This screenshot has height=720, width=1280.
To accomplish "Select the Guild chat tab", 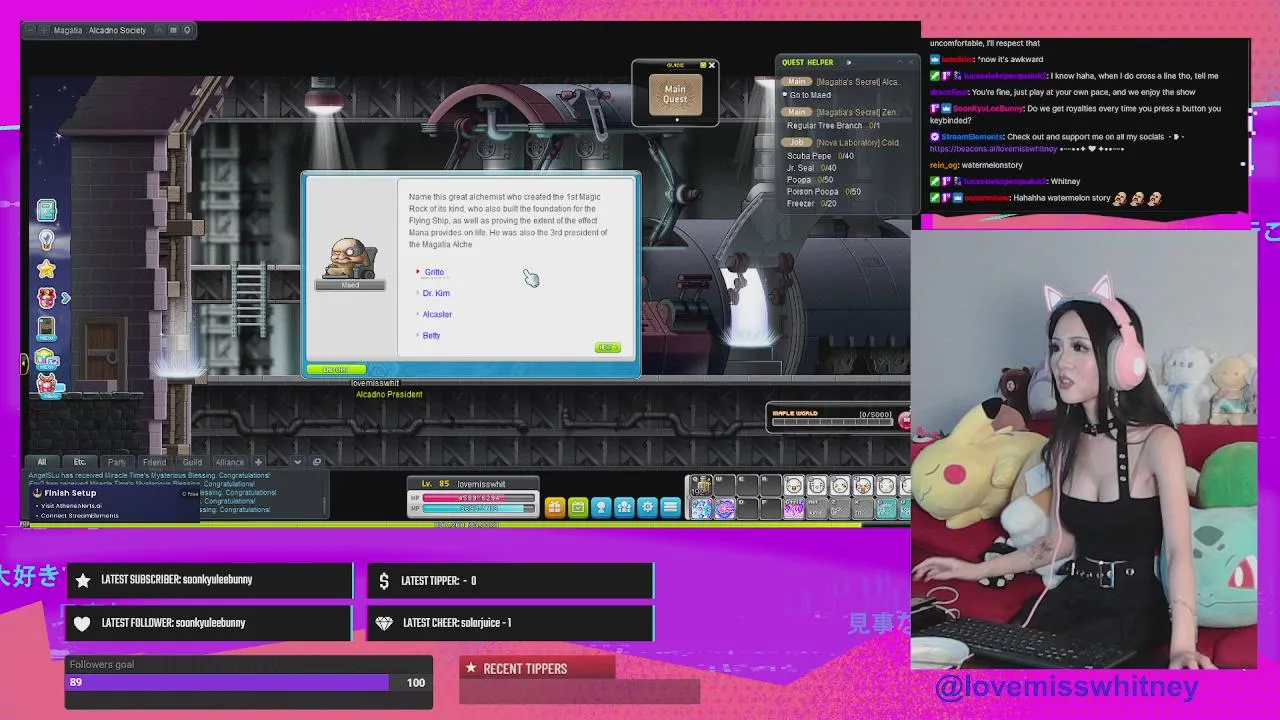I will 192,462.
